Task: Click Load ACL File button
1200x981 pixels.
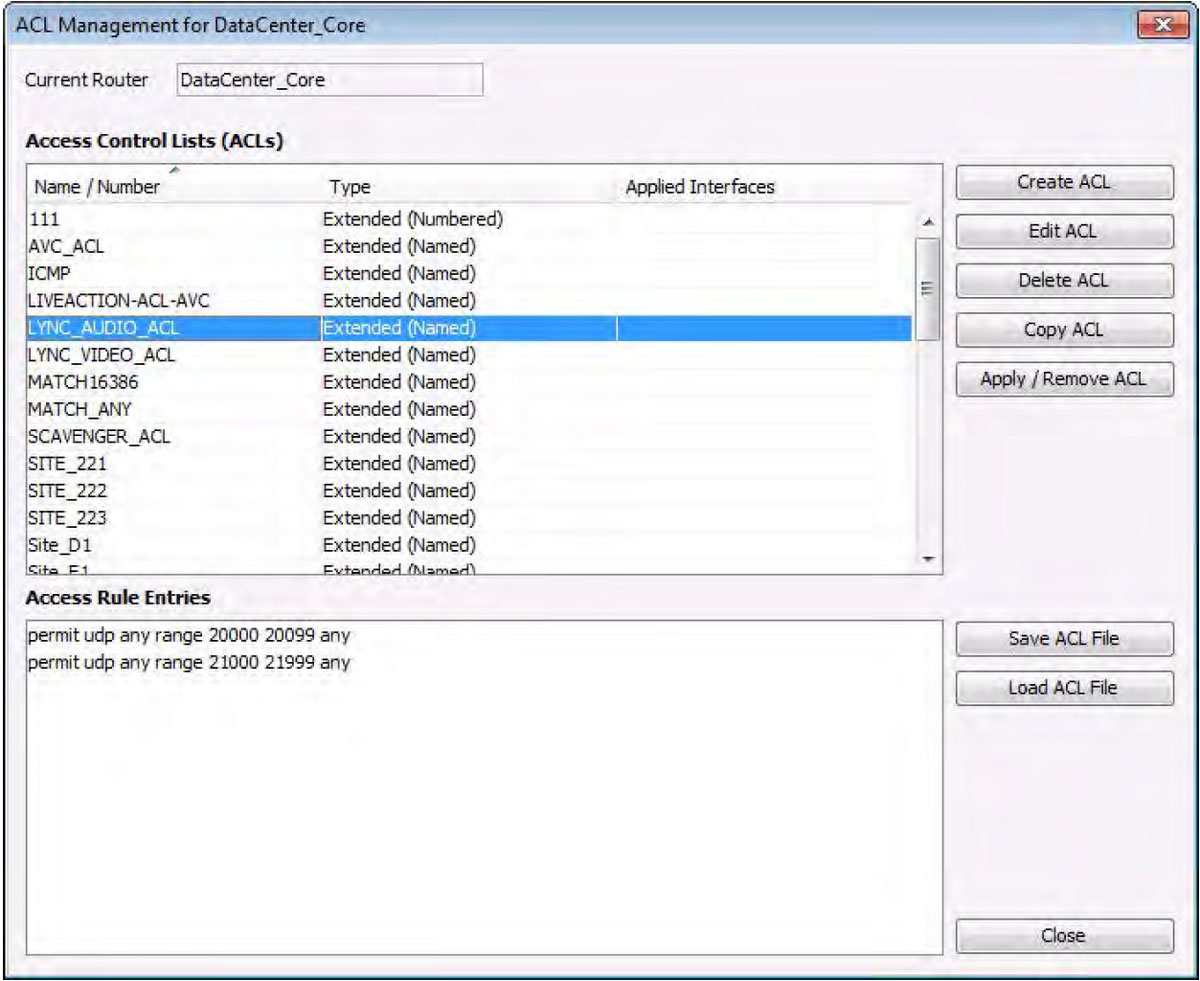Action: pos(1064,688)
